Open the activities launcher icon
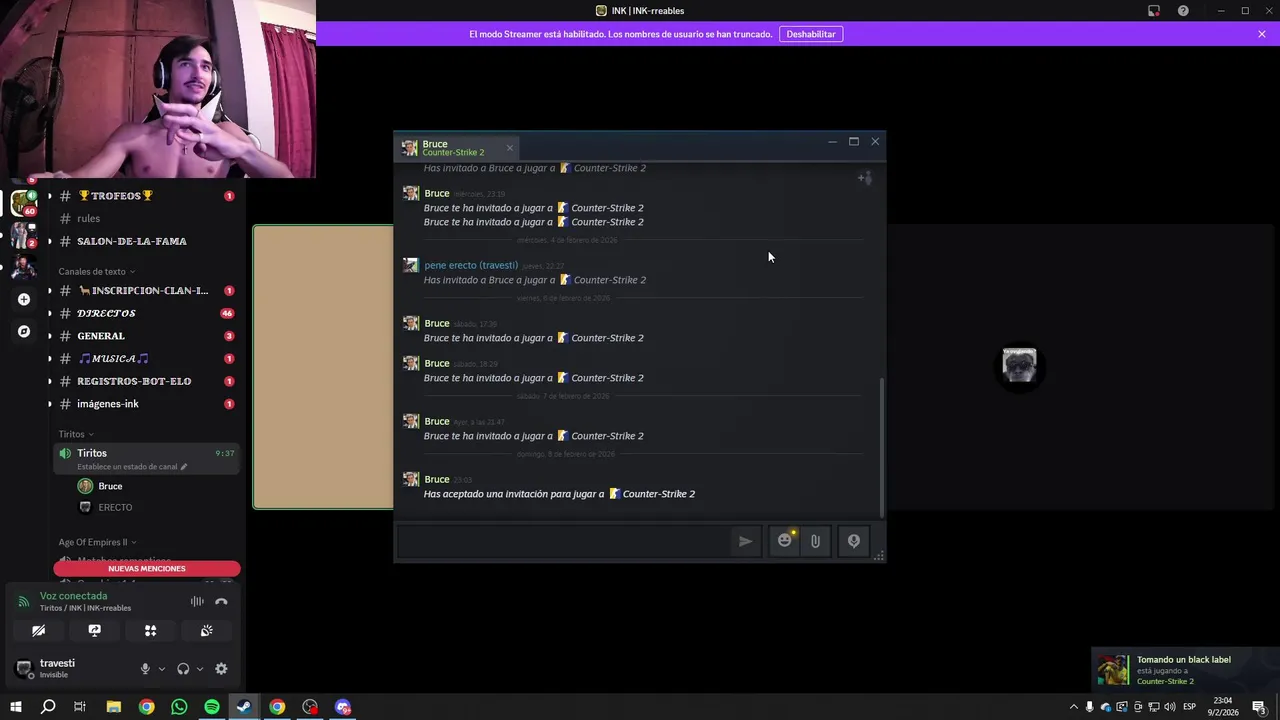Image resolution: width=1280 pixels, height=720 pixels. 150,631
